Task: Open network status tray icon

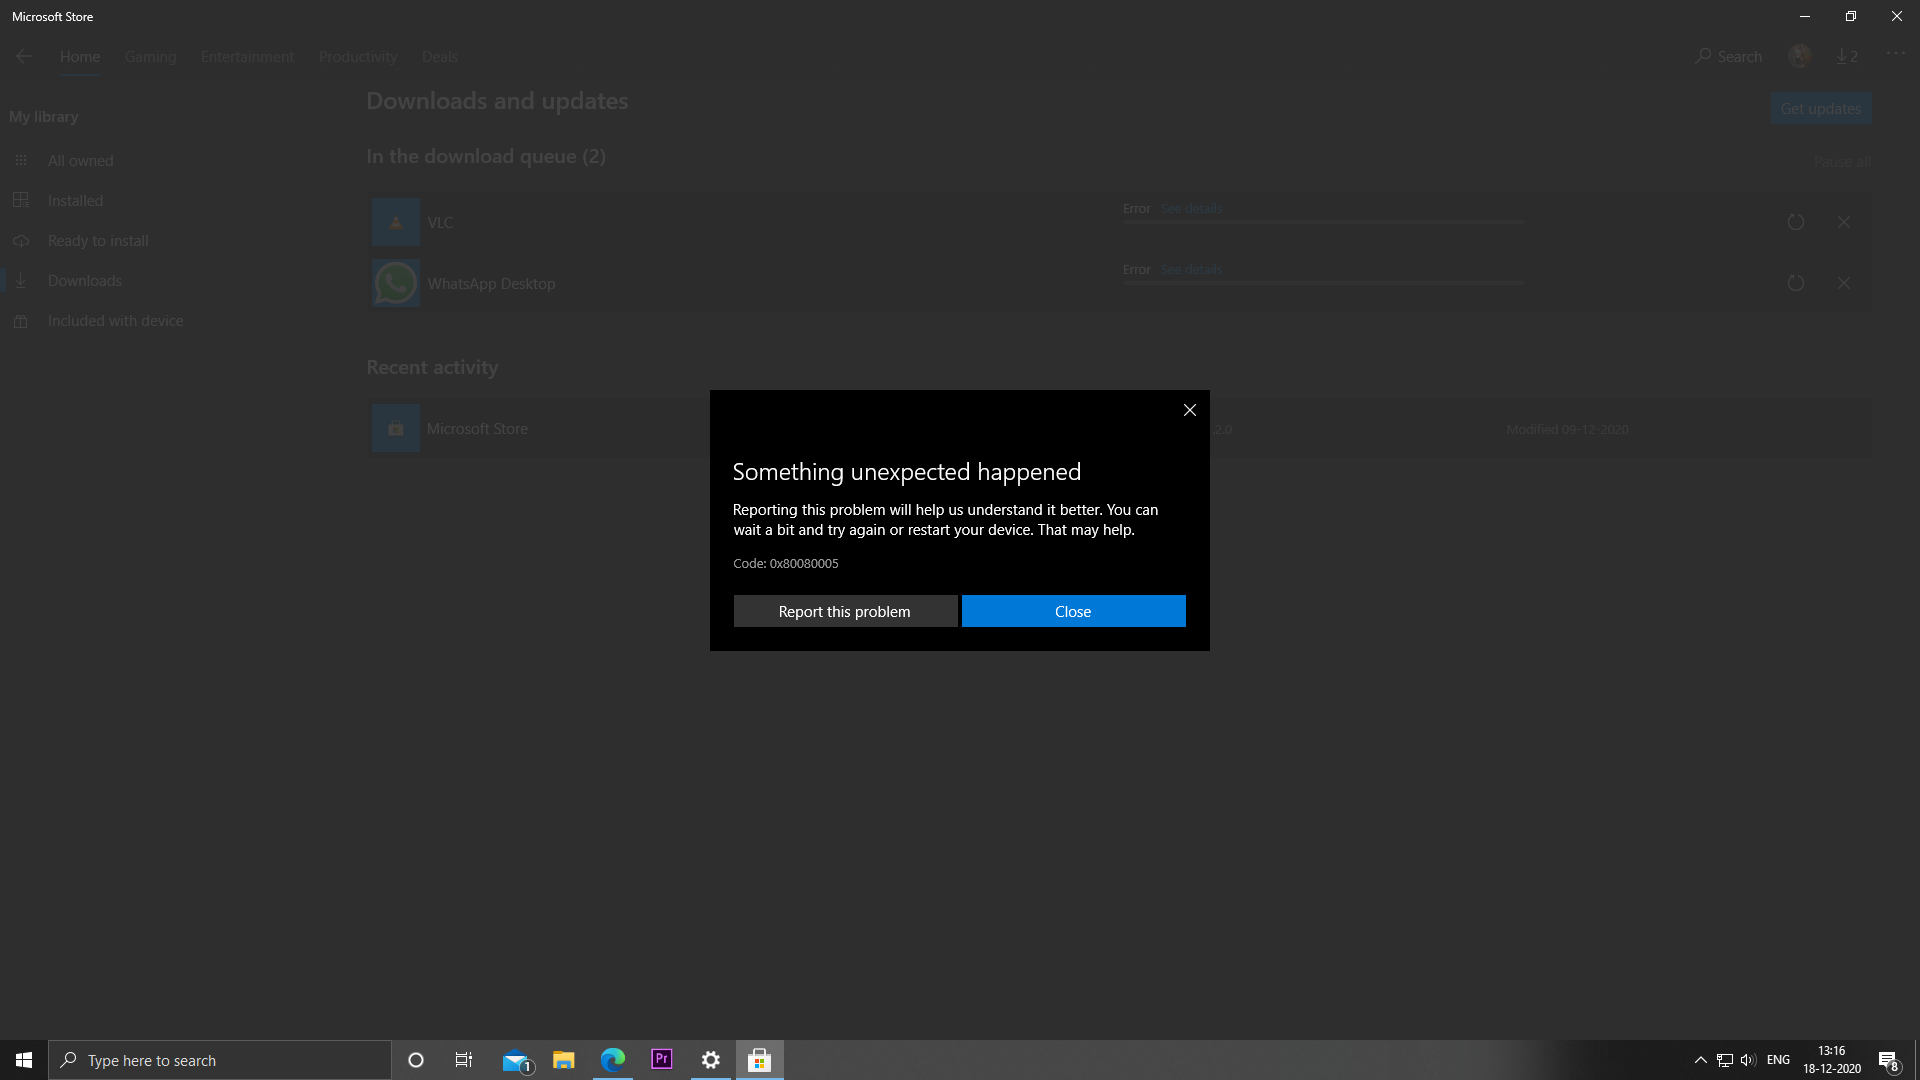Action: [x=1725, y=1060]
